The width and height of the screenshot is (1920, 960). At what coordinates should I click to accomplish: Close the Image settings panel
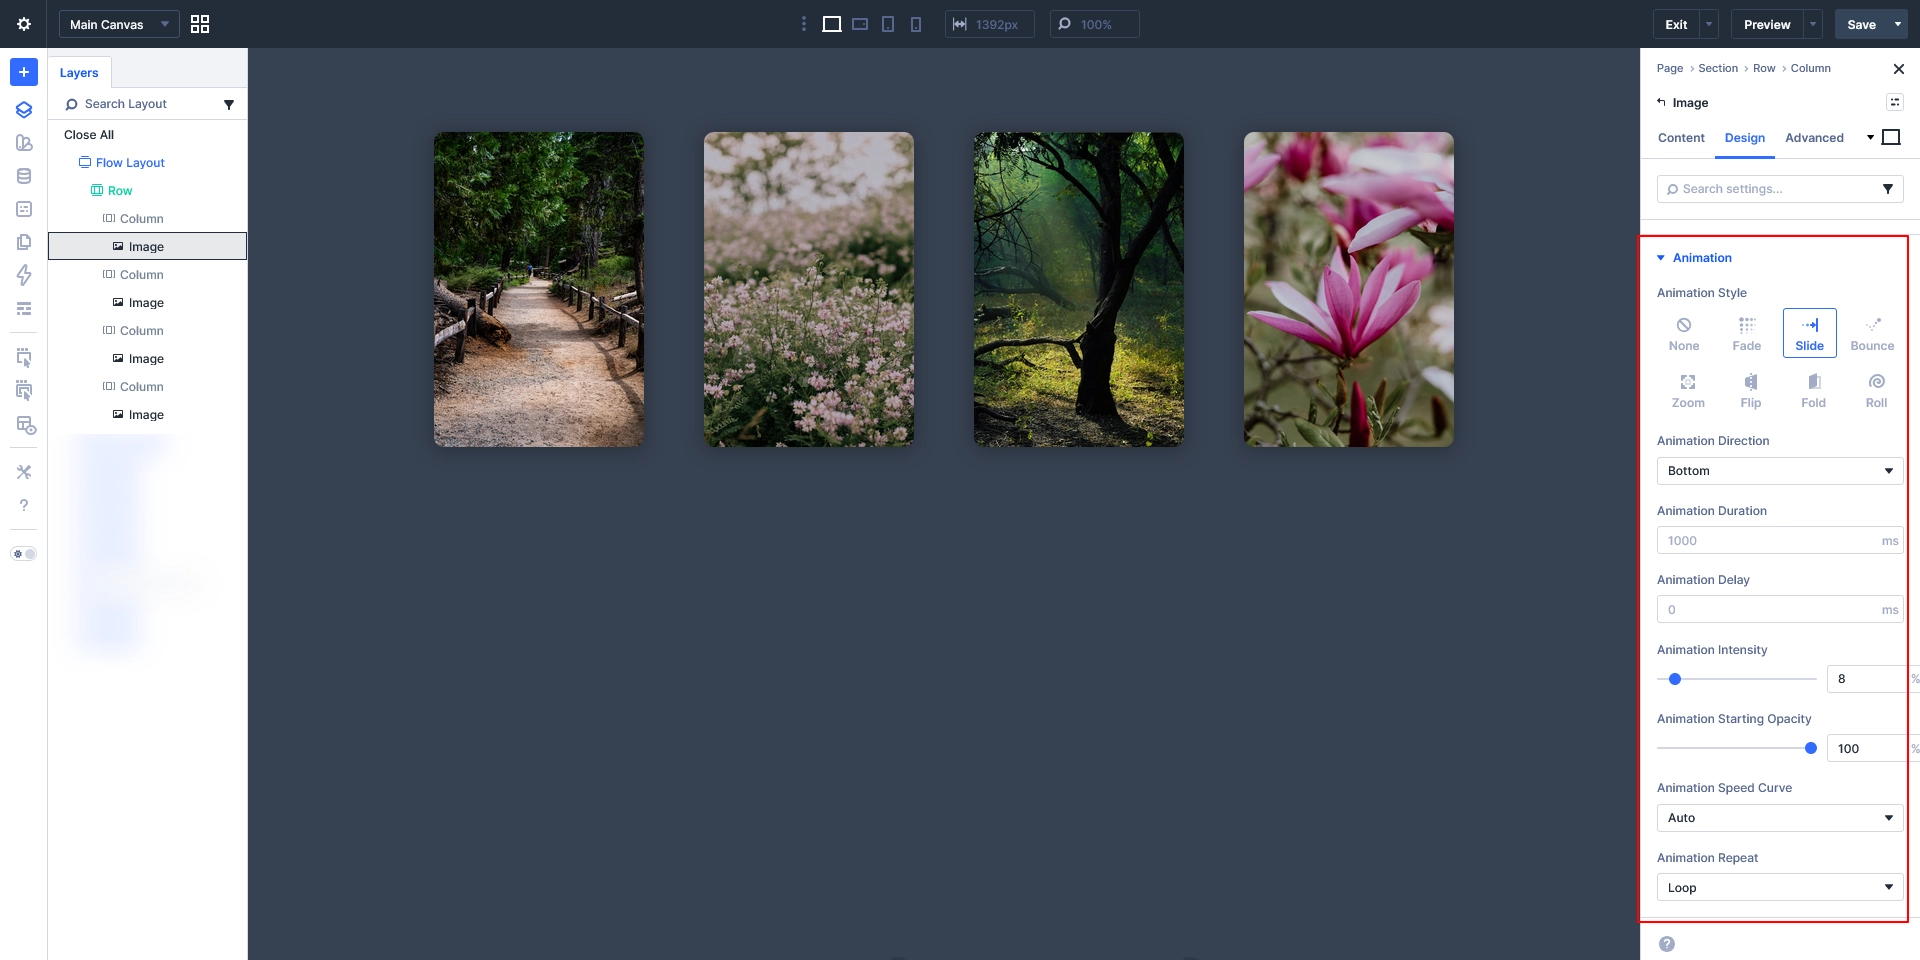(x=1898, y=69)
